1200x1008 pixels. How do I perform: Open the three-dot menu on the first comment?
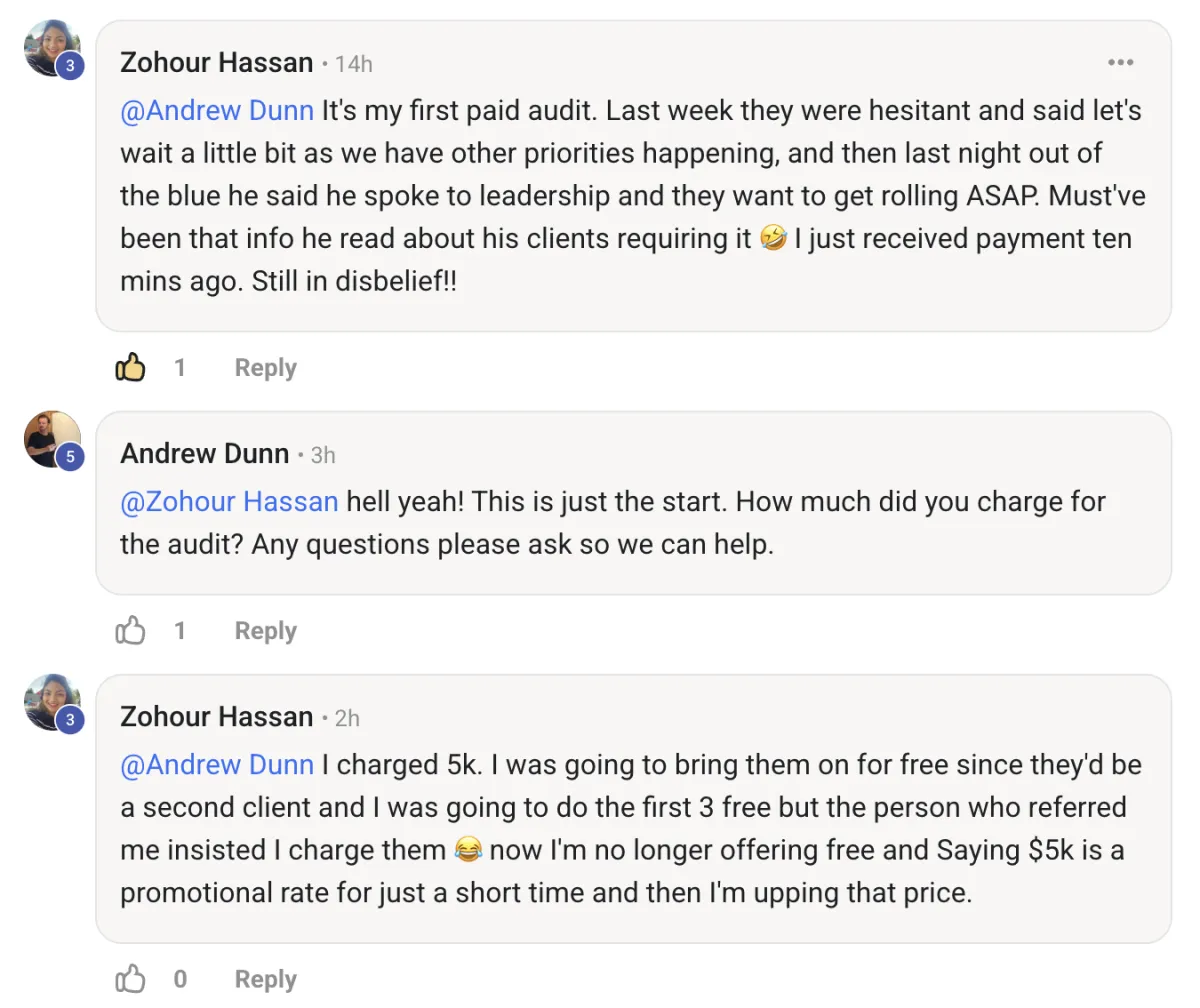point(1121,63)
